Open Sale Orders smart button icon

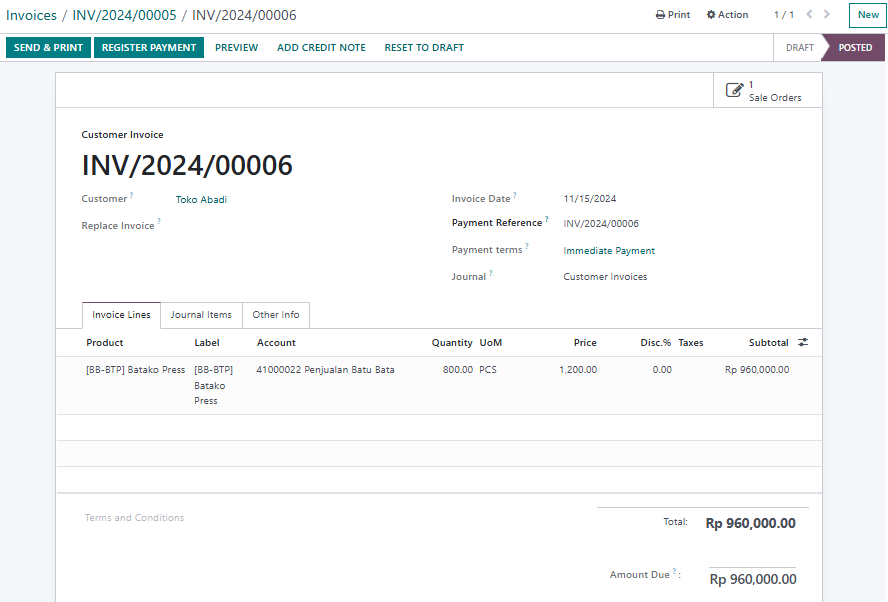click(735, 91)
